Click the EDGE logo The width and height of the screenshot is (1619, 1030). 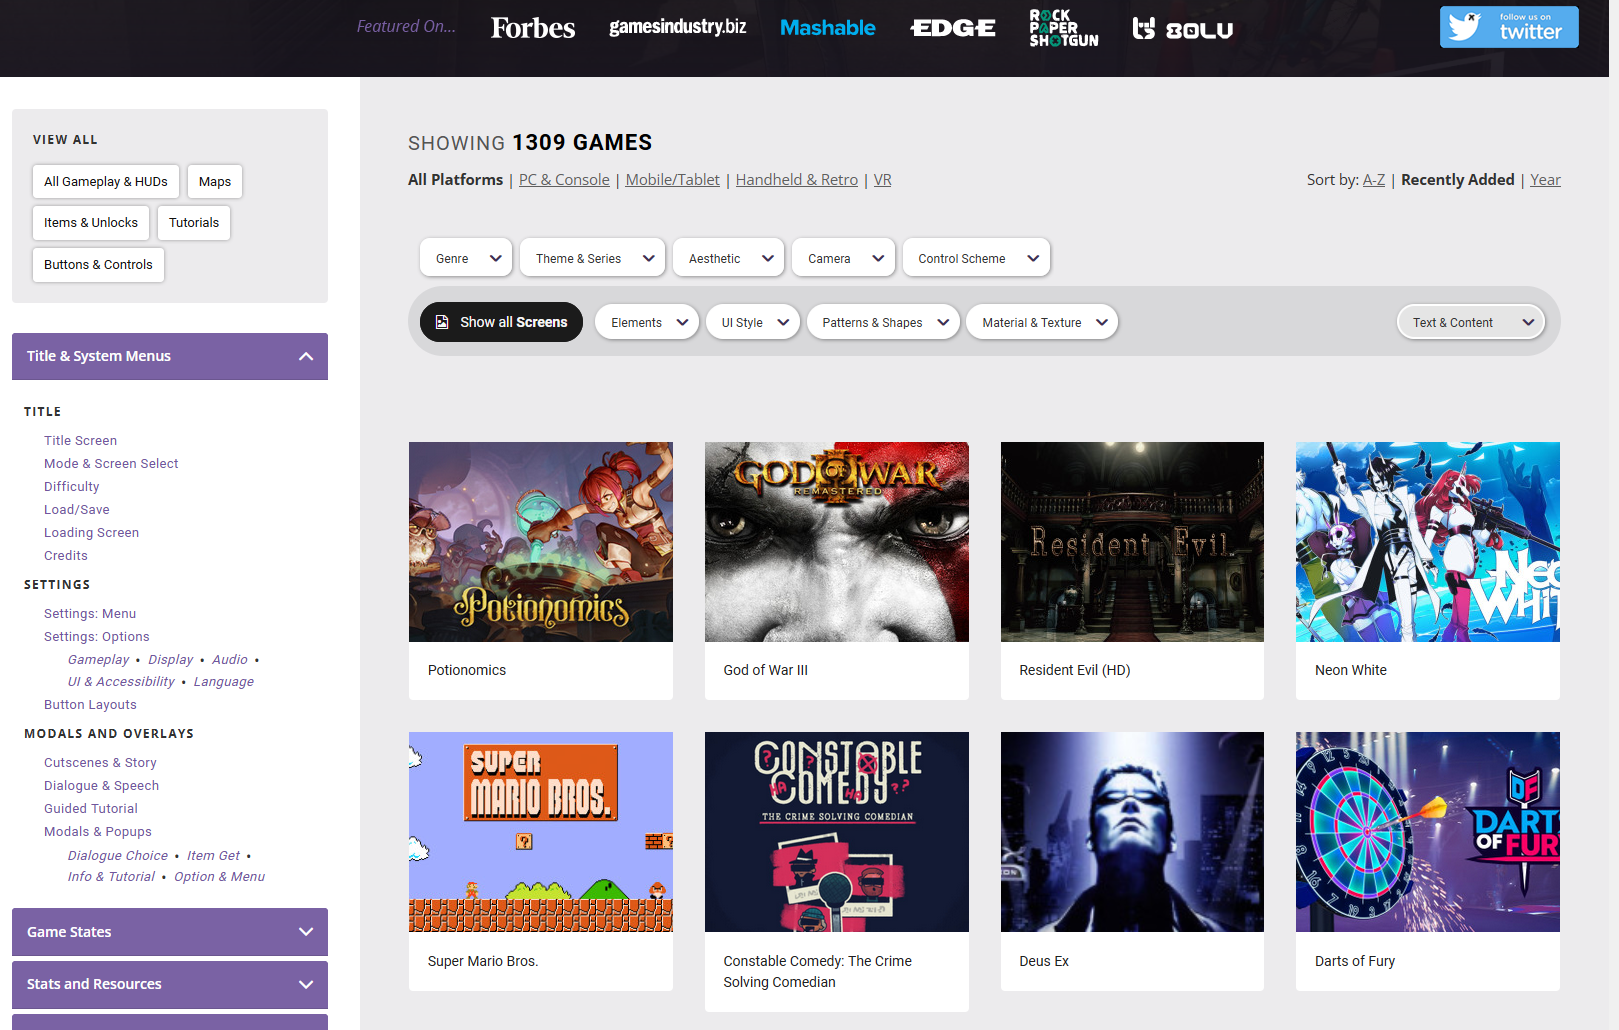953,28
